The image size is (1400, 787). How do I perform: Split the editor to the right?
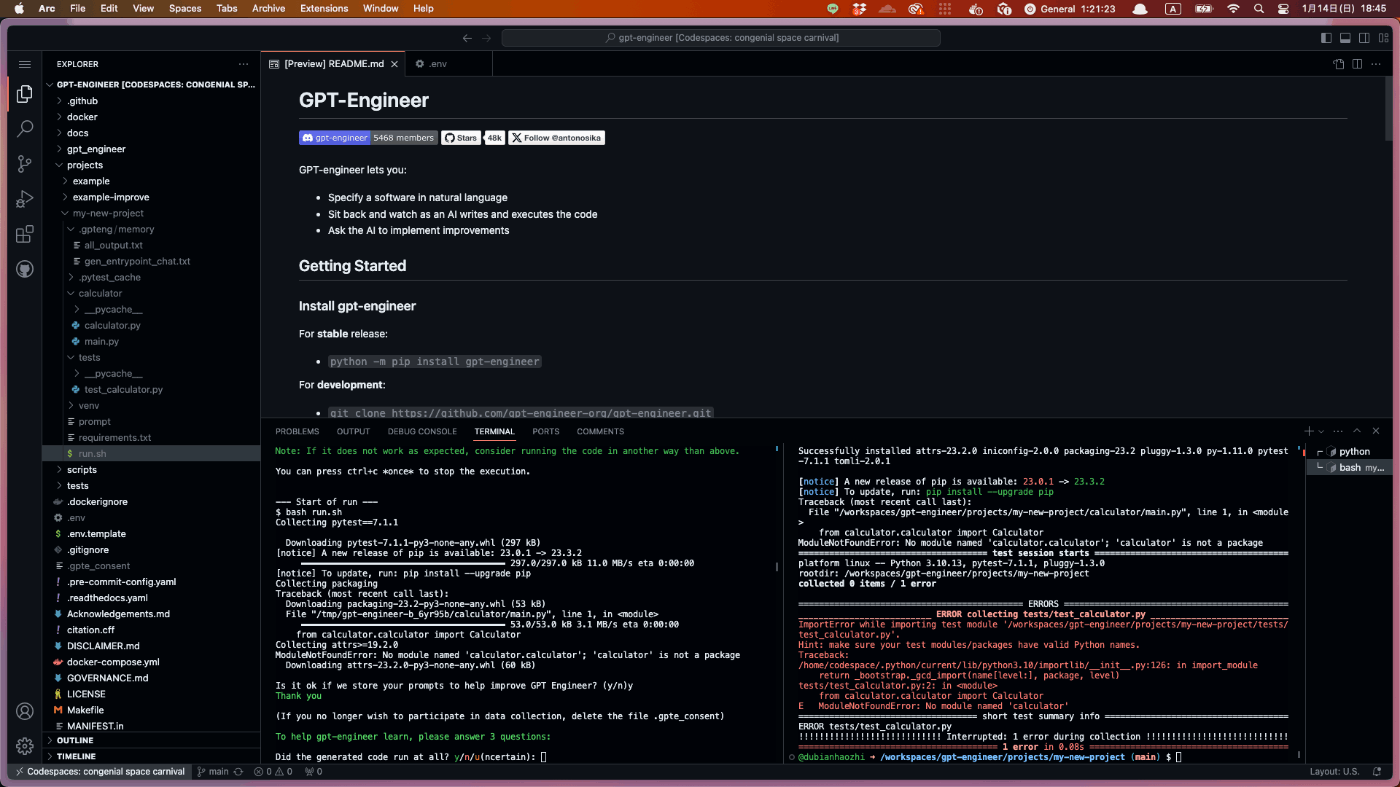(x=1357, y=64)
